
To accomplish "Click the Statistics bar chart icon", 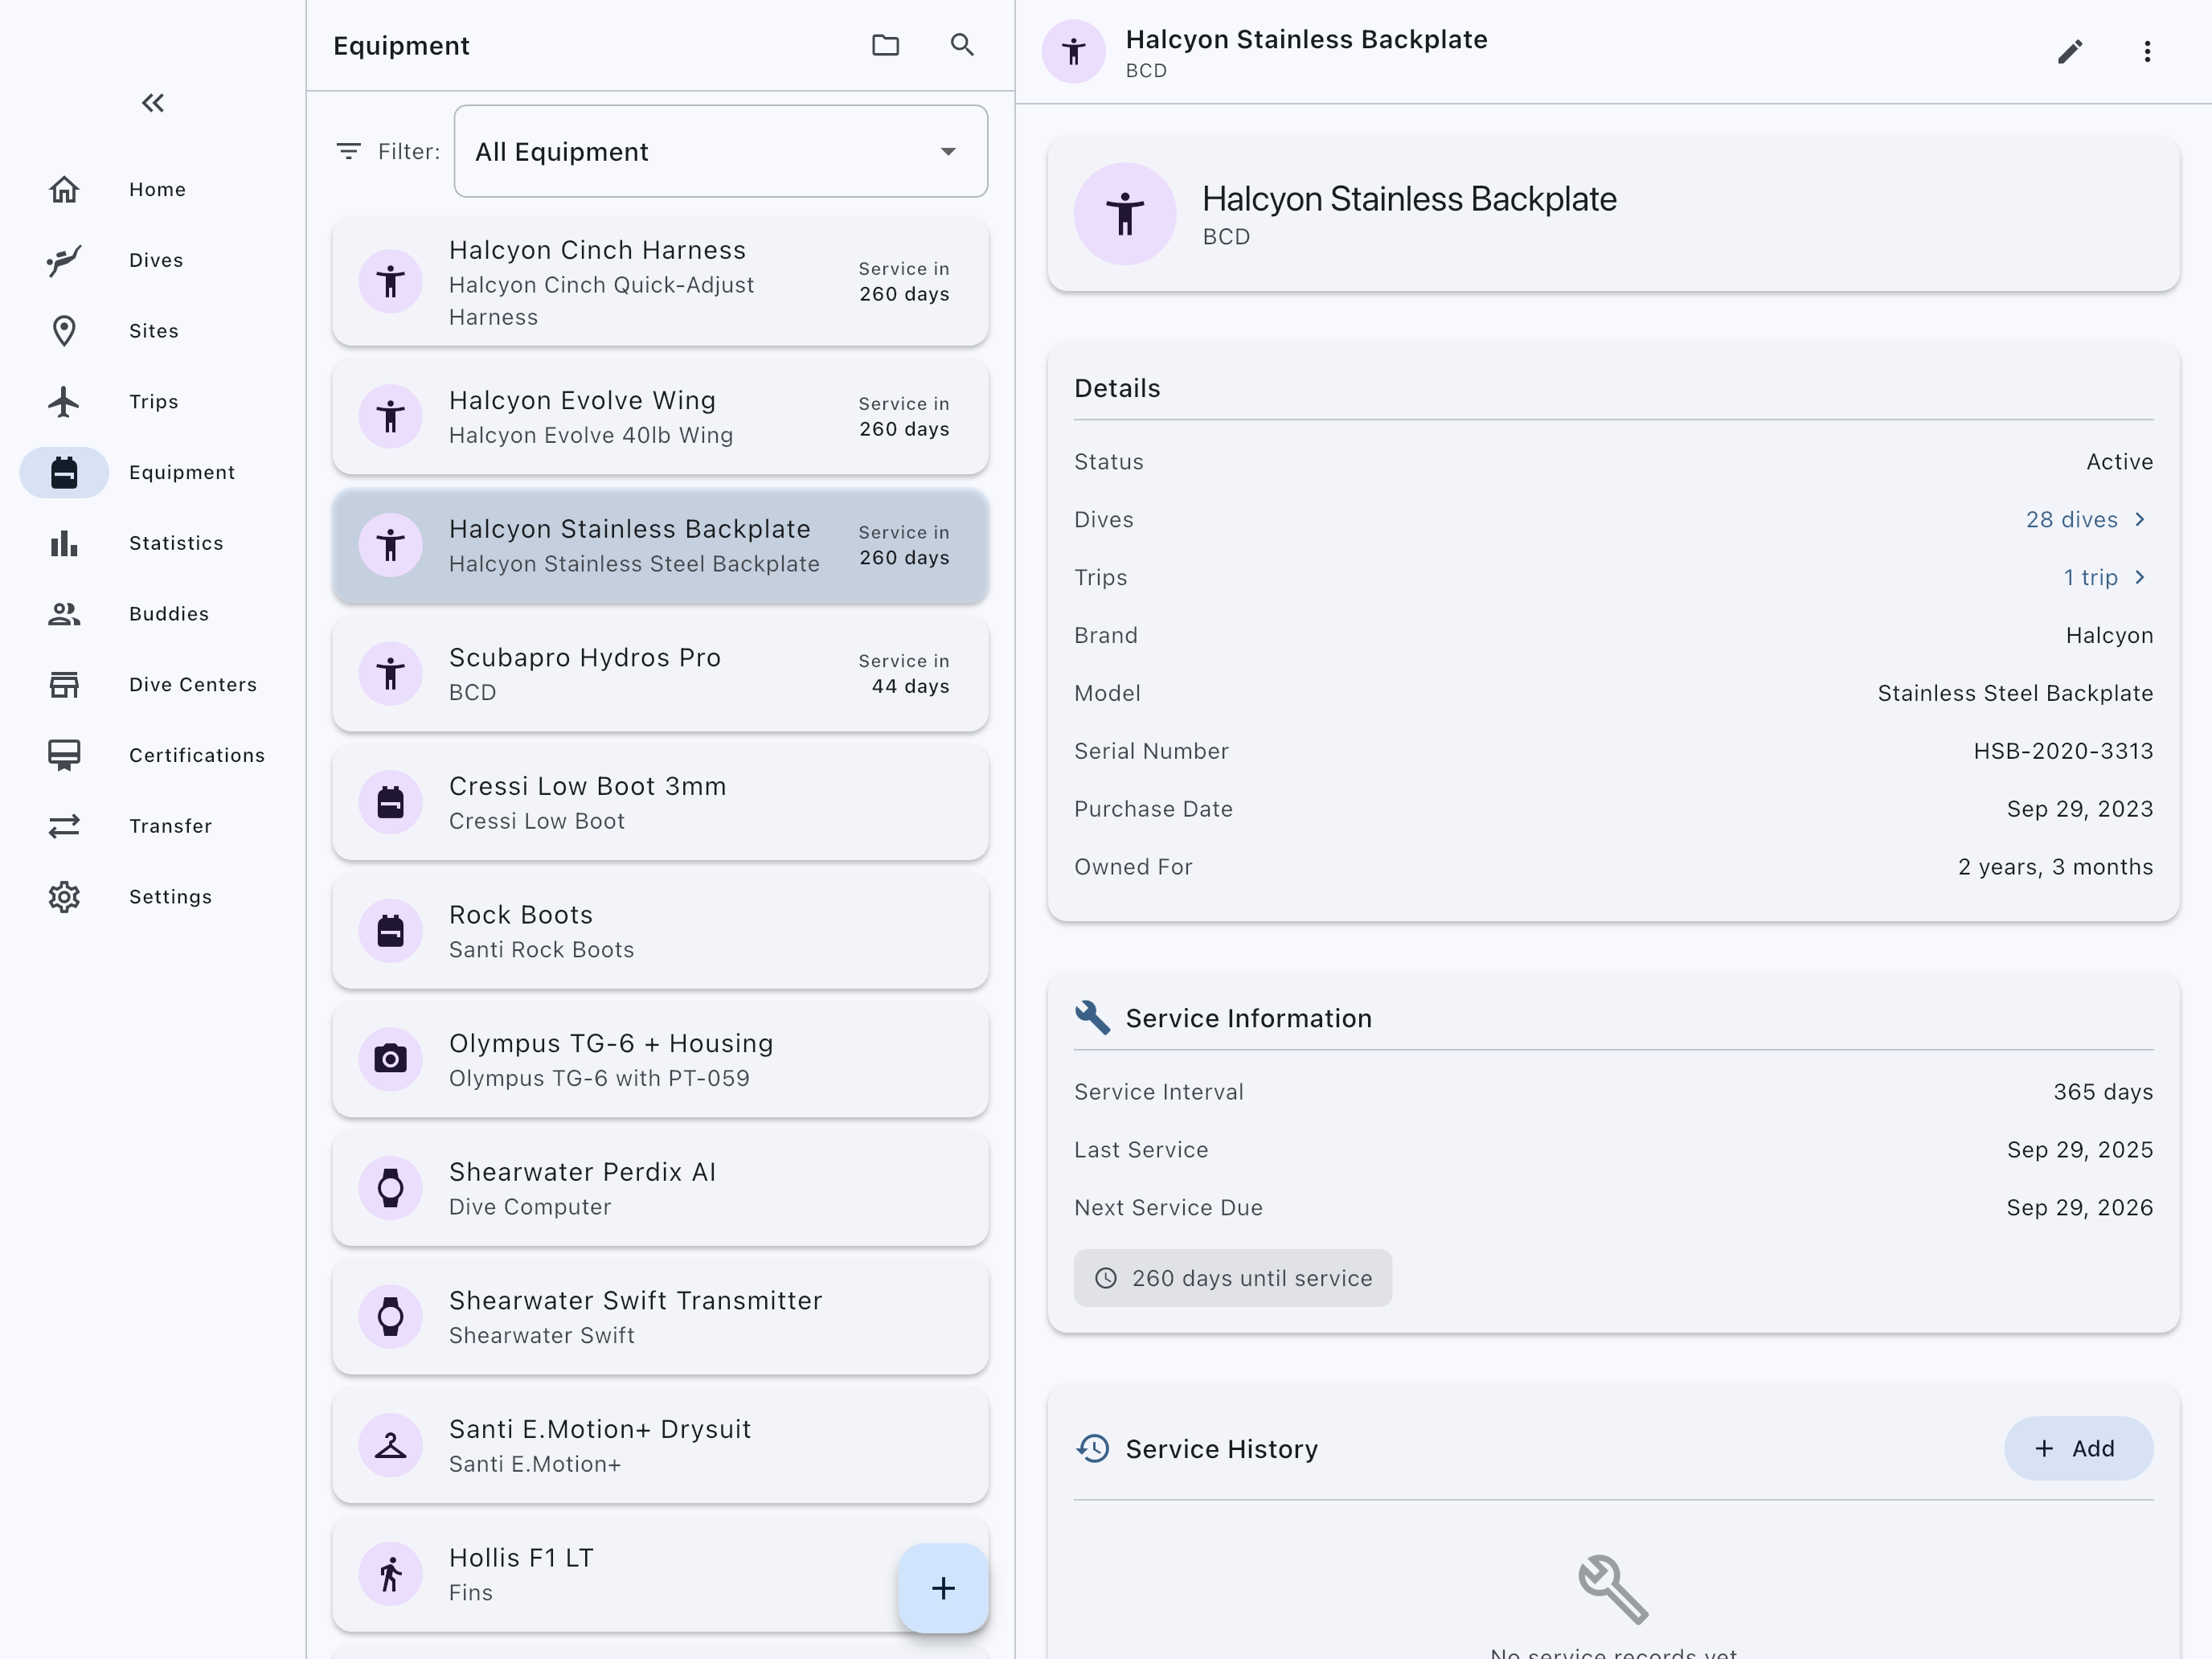I will click(64, 543).
